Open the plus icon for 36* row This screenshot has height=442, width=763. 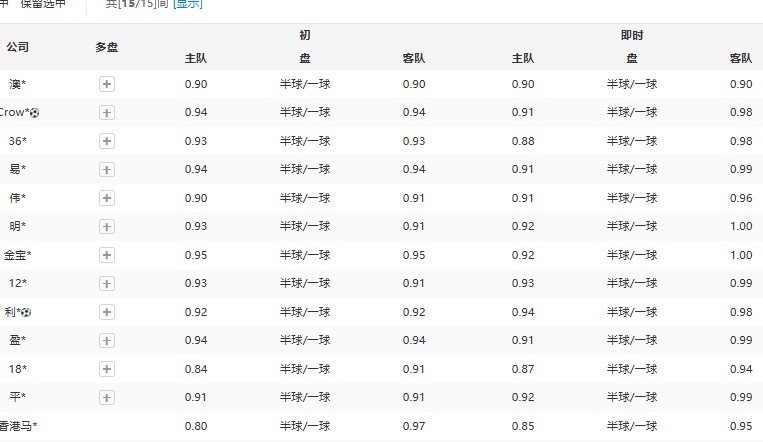pos(107,142)
